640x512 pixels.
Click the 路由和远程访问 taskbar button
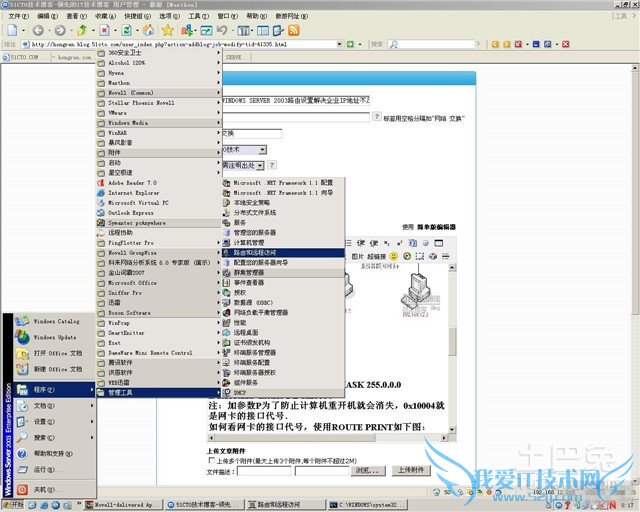tap(286, 505)
